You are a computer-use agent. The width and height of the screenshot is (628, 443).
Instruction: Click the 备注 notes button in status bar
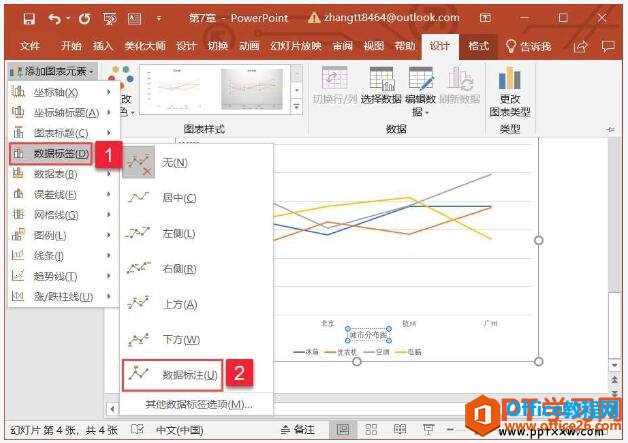(x=298, y=430)
